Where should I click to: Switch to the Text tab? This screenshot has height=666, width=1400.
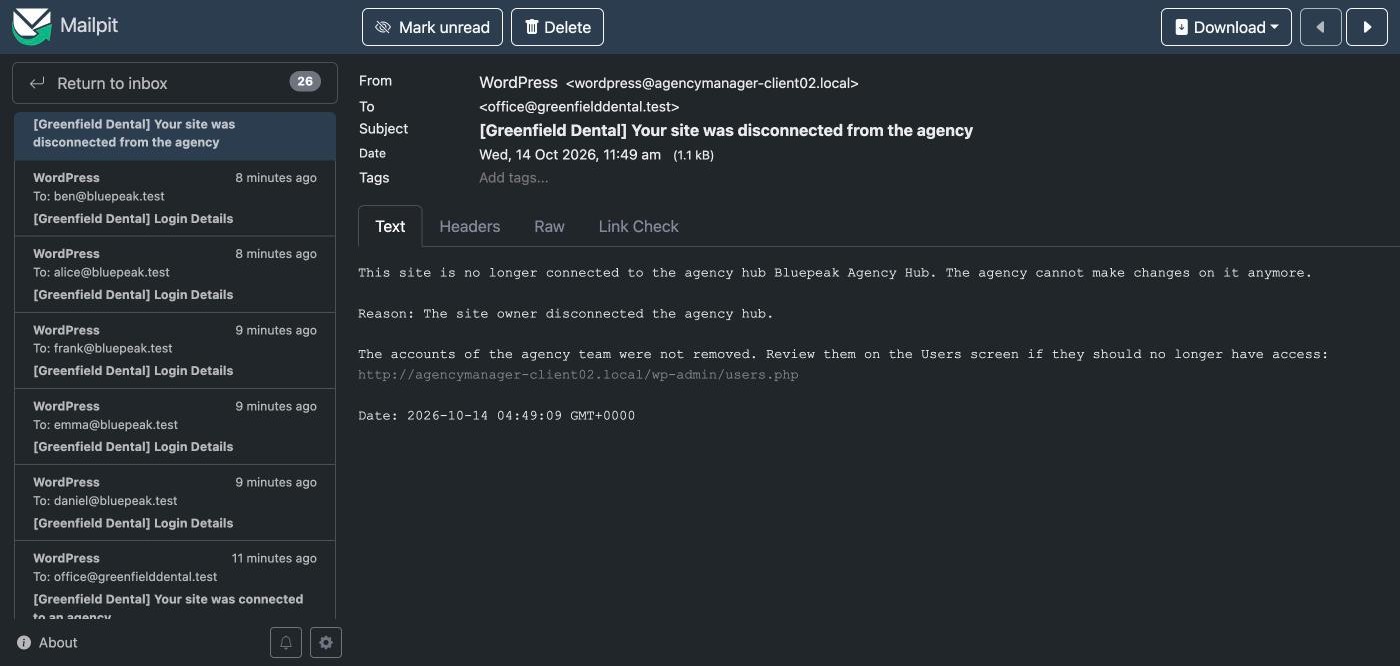point(390,226)
